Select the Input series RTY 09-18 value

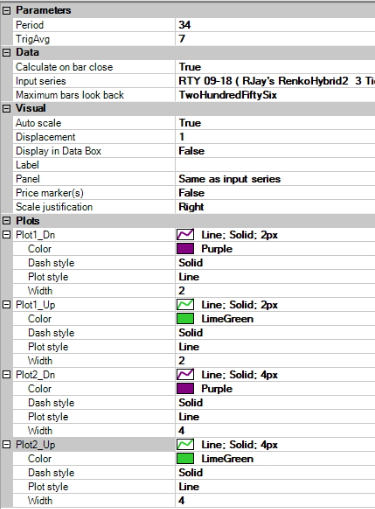tap(275, 81)
